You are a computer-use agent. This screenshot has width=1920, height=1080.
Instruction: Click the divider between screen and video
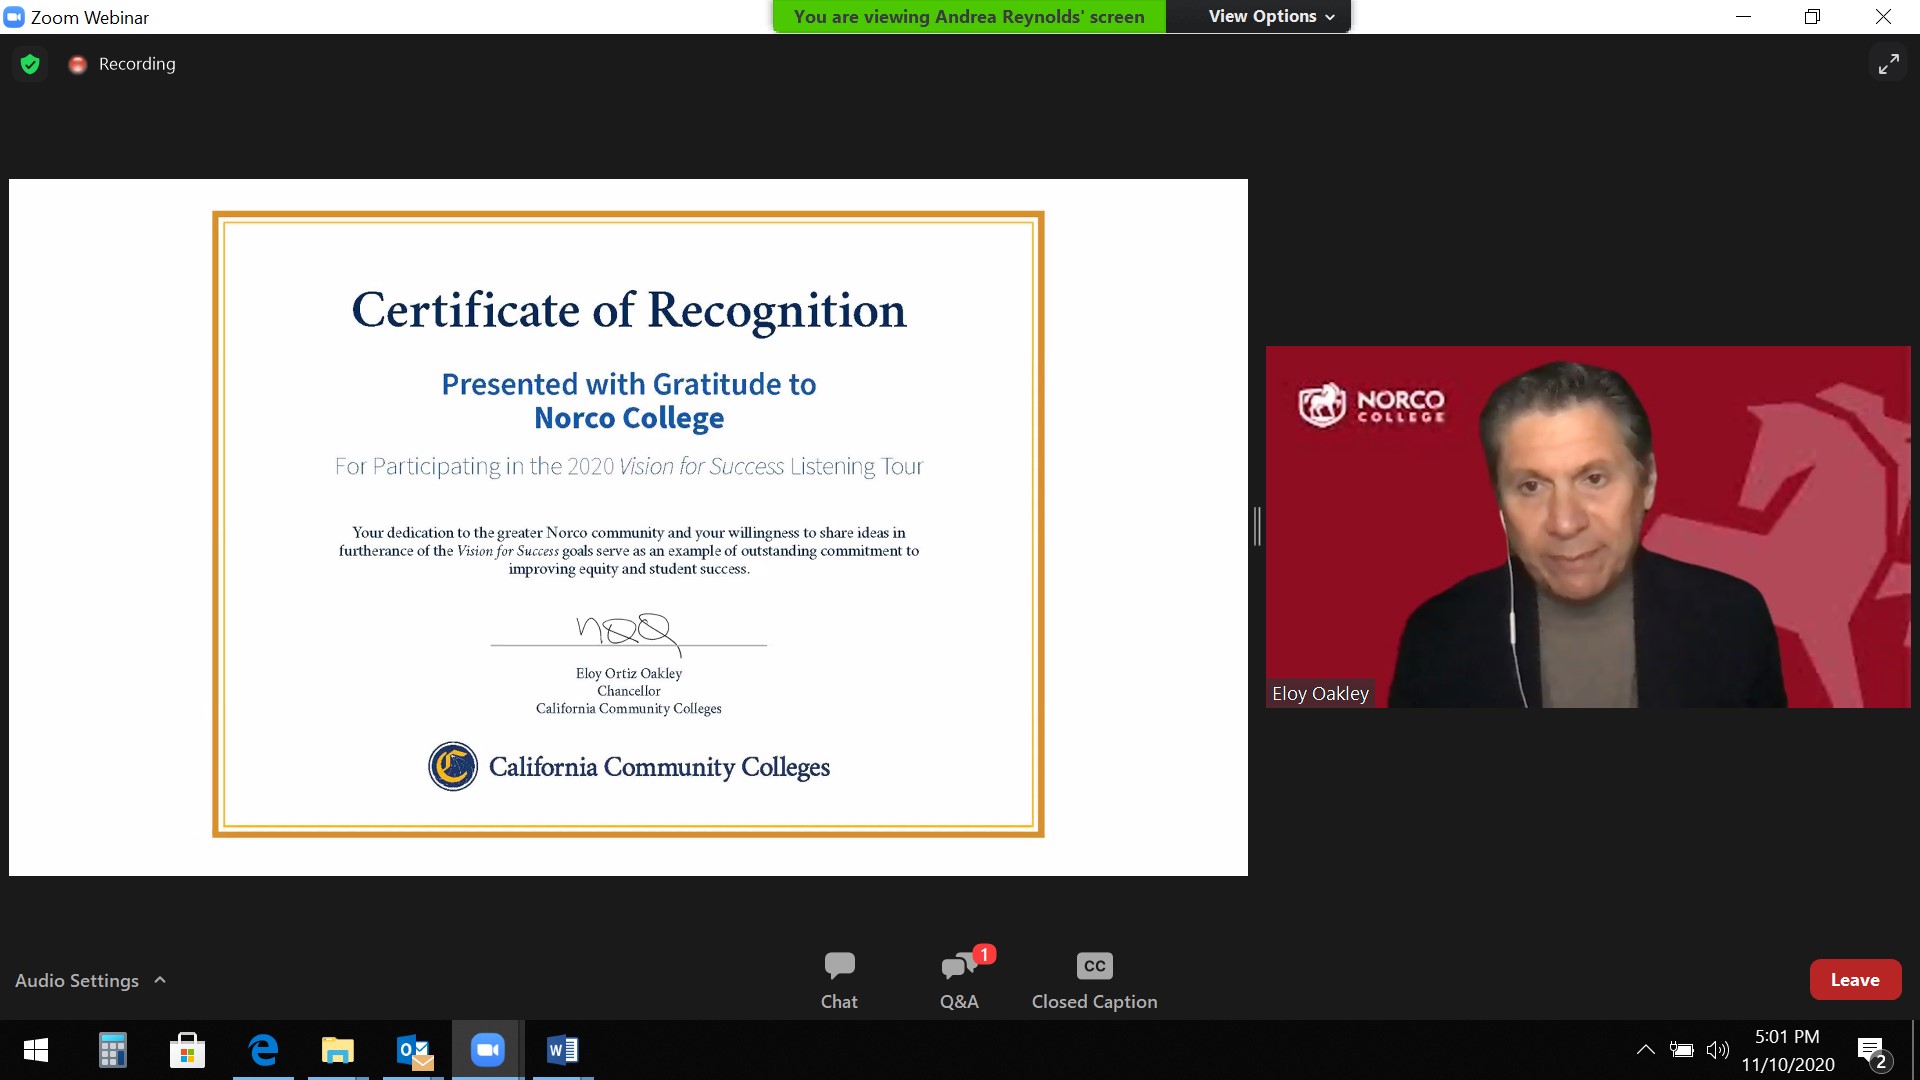point(1257,526)
